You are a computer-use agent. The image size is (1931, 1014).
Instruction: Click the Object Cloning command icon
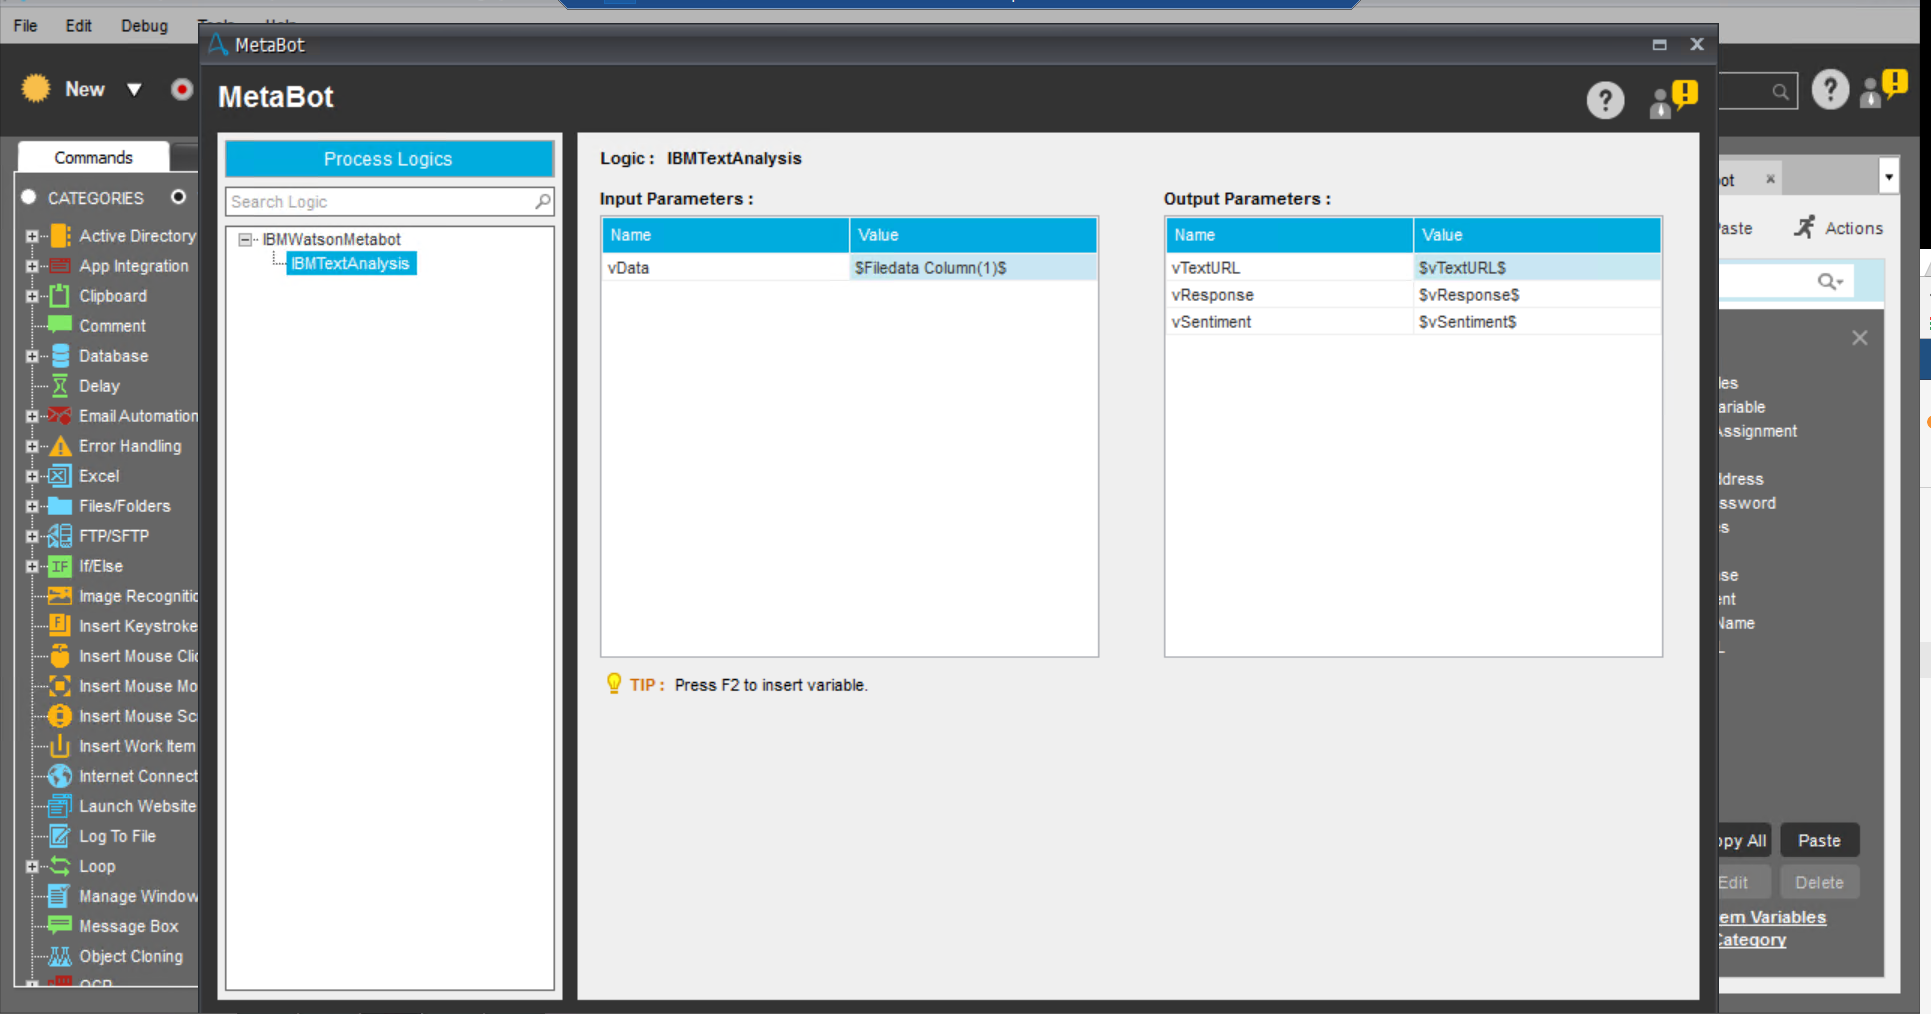tap(60, 956)
